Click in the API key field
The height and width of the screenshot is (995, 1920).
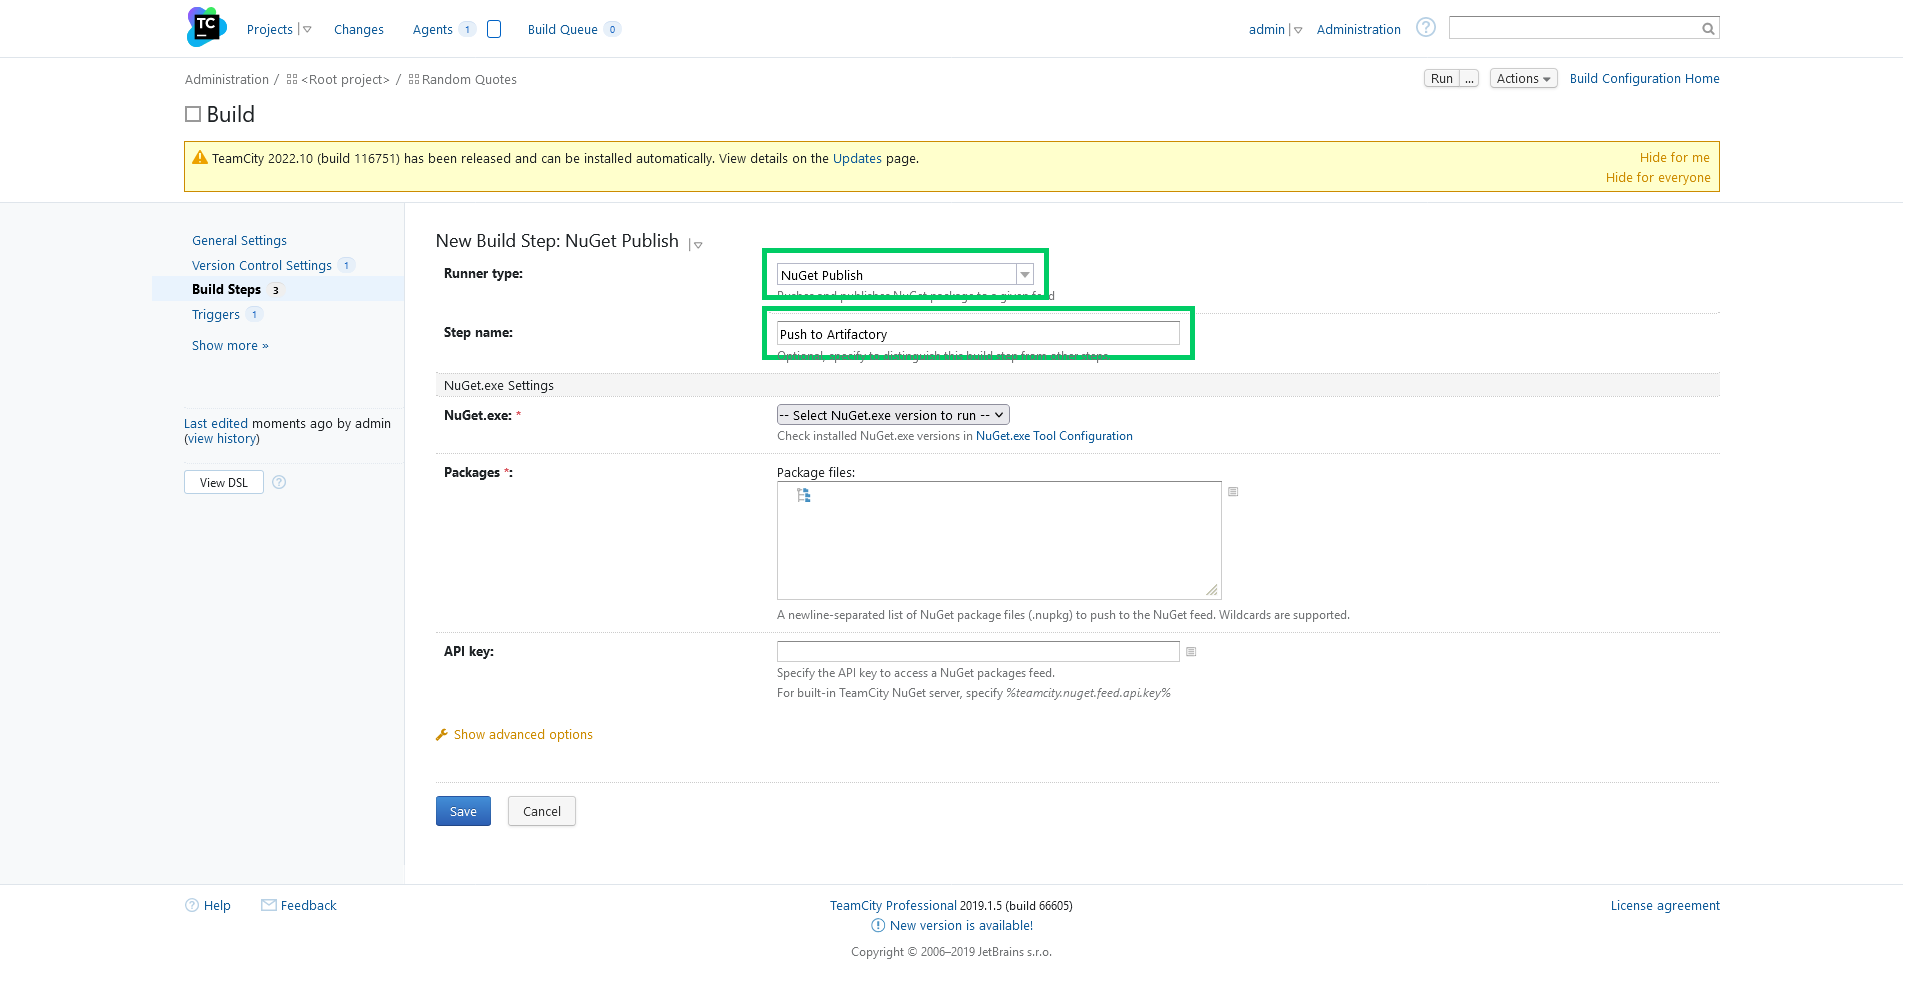coord(978,652)
